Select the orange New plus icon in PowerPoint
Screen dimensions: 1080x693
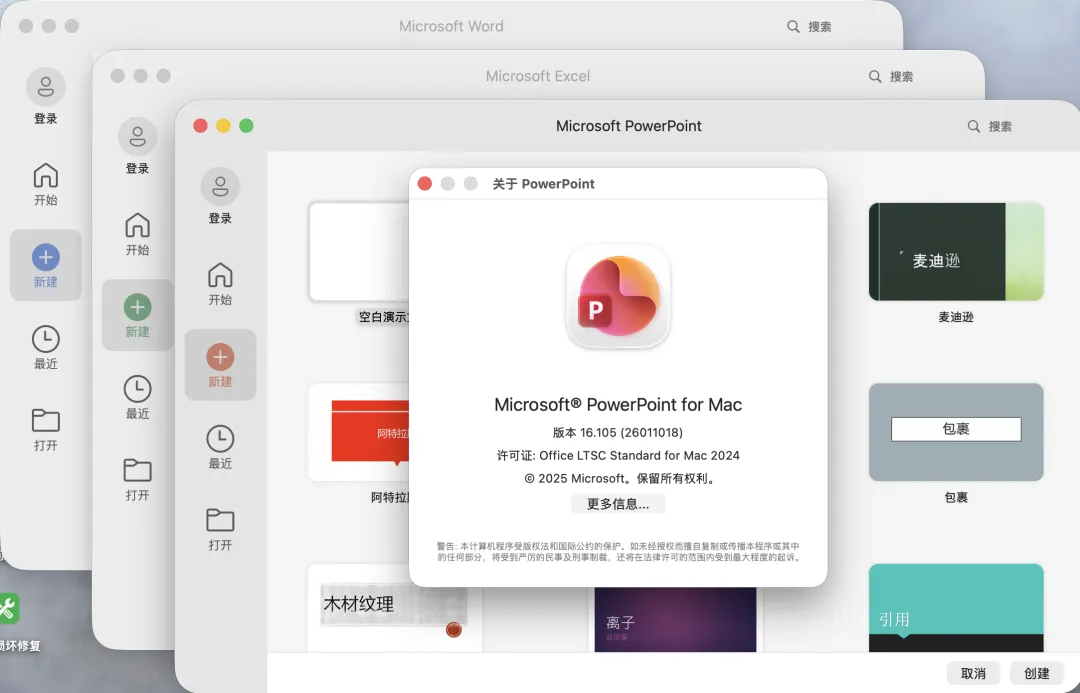coord(220,357)
